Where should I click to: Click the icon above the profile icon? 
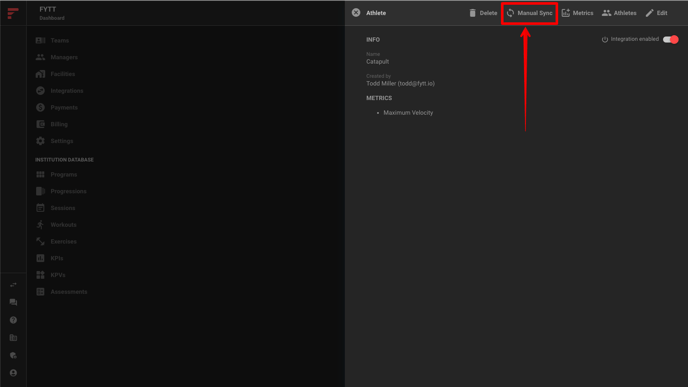coord(13,355)
